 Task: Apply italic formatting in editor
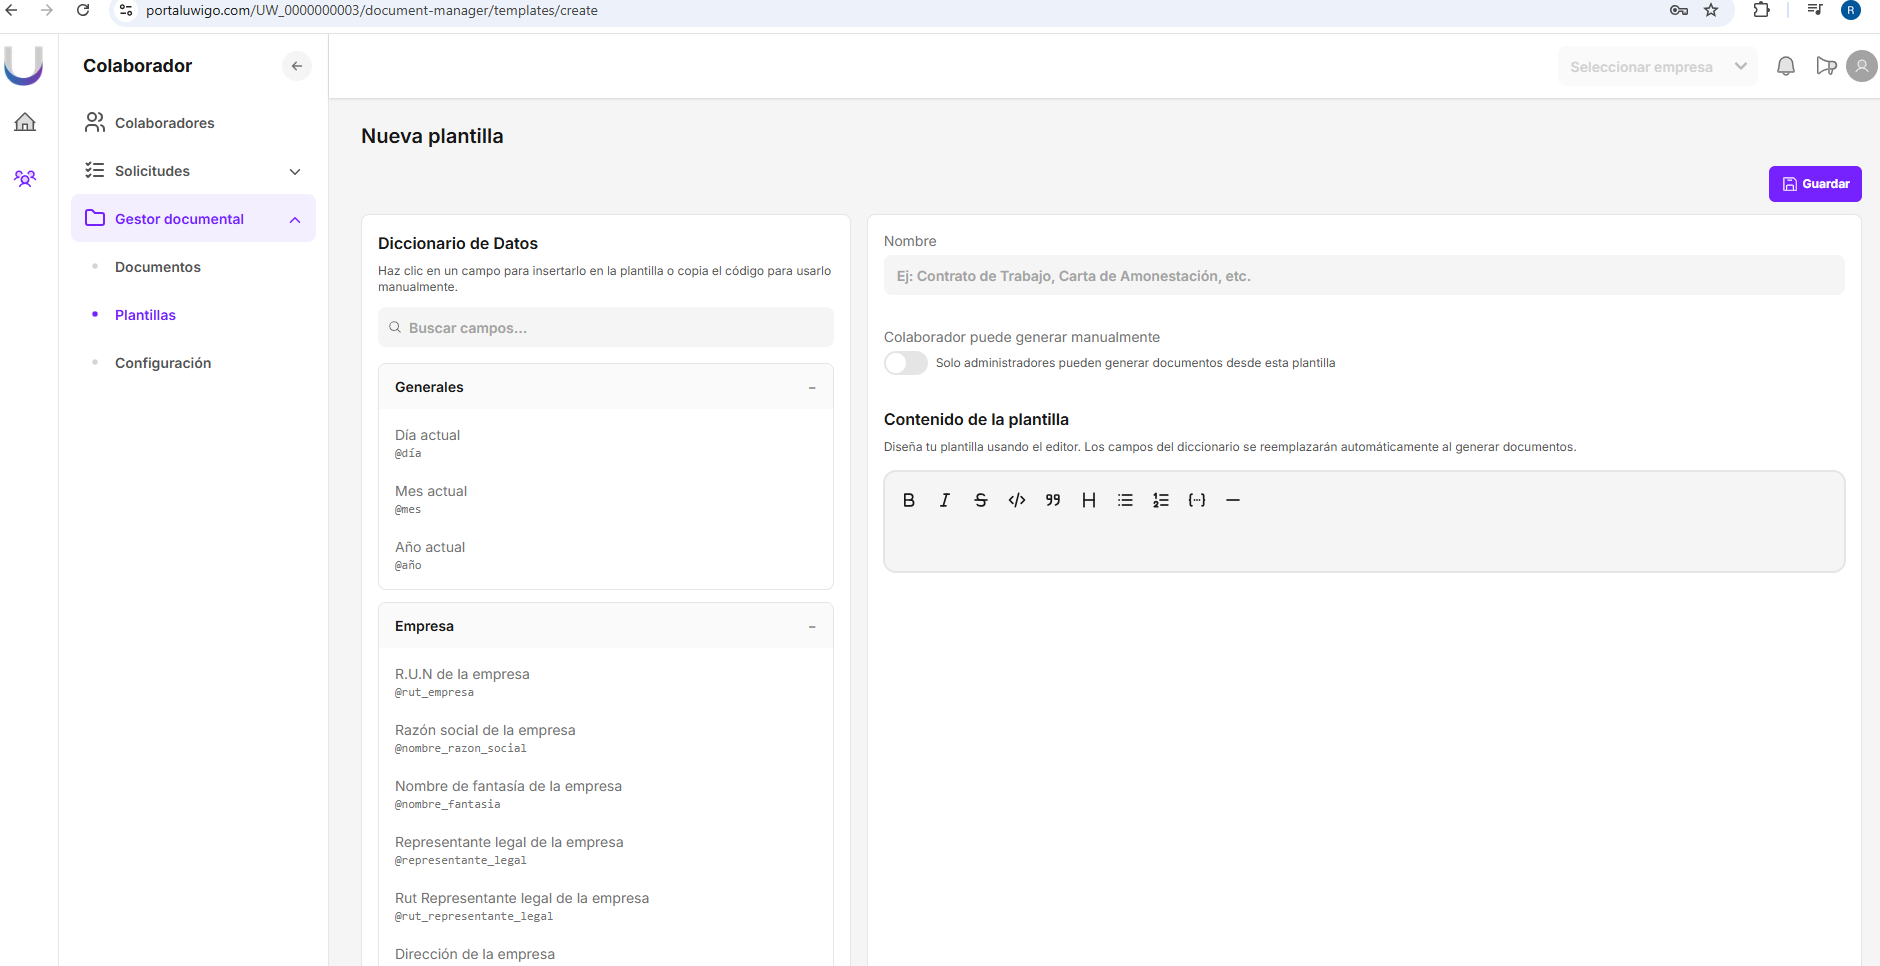[x=944, y=500]
